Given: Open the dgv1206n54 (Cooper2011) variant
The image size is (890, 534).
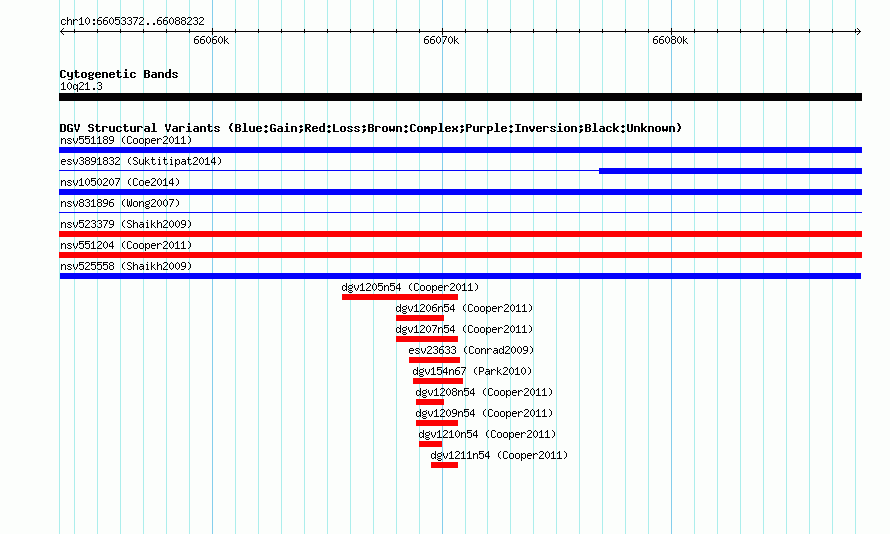Looking at the screenshot, I should 464,308.
